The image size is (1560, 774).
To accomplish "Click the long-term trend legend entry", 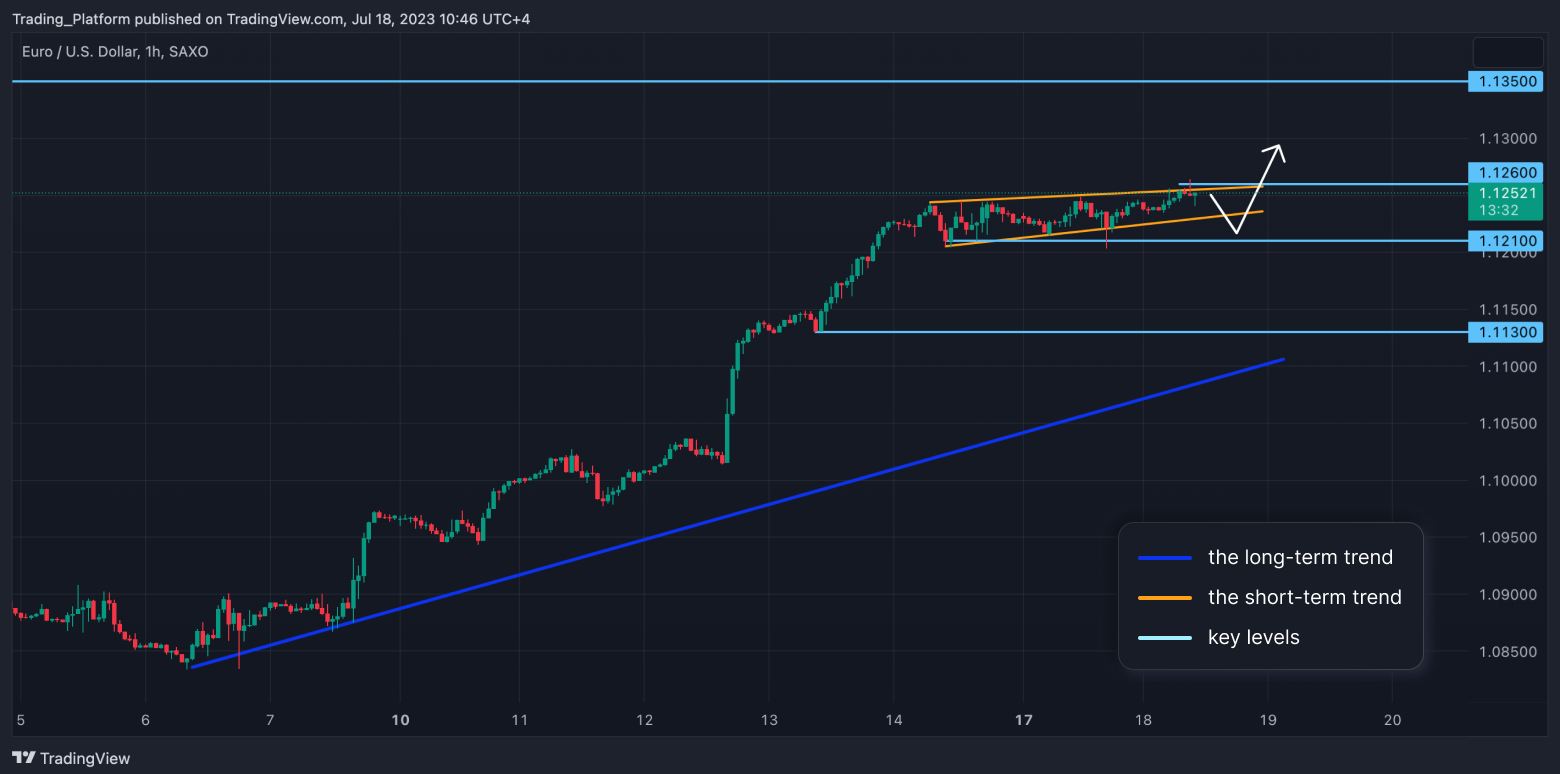I will (1300, 557).
